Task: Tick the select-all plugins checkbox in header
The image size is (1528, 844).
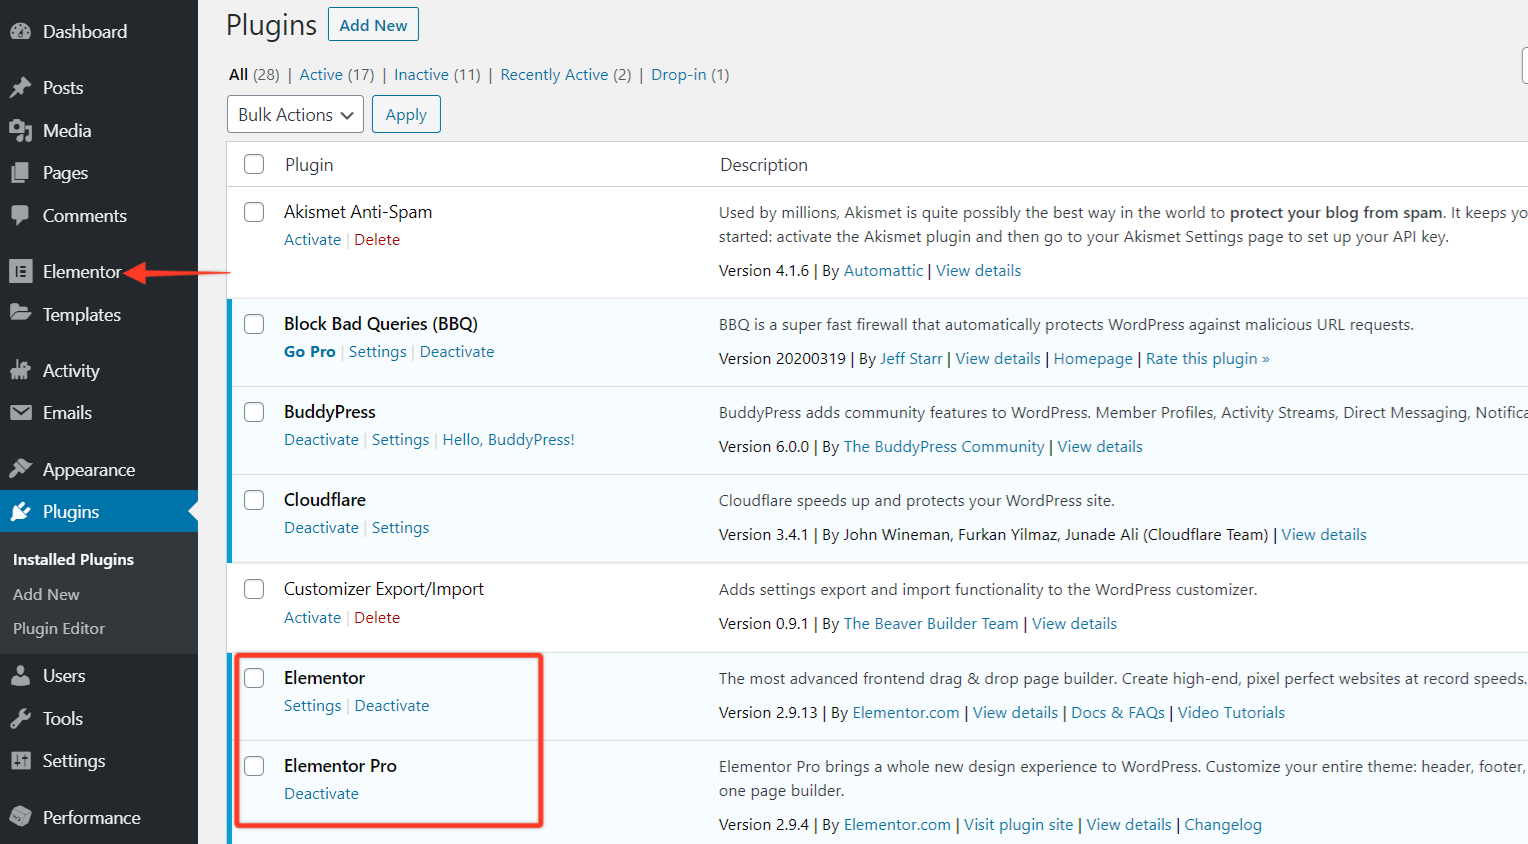Action: point(254,164)
